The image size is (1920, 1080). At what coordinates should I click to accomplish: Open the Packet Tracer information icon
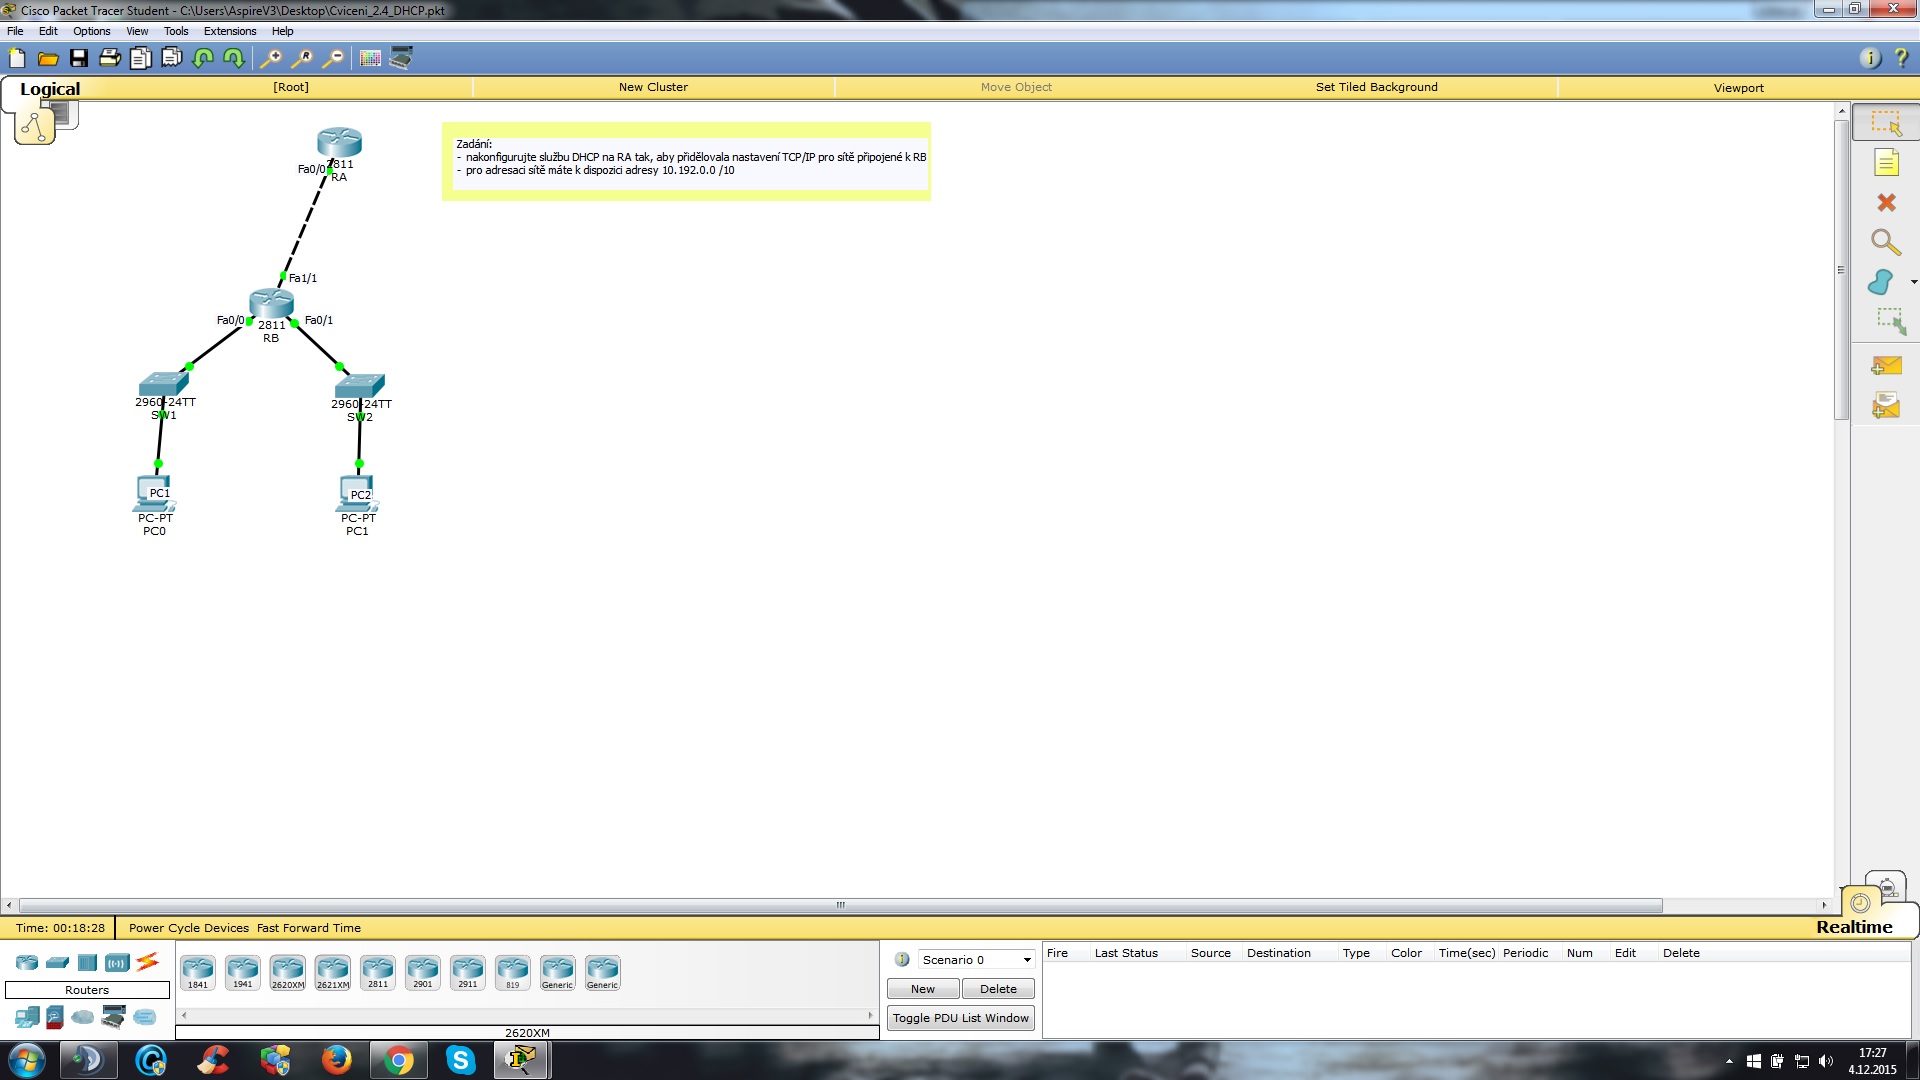pyautogui.click(x=1870, y=58)
